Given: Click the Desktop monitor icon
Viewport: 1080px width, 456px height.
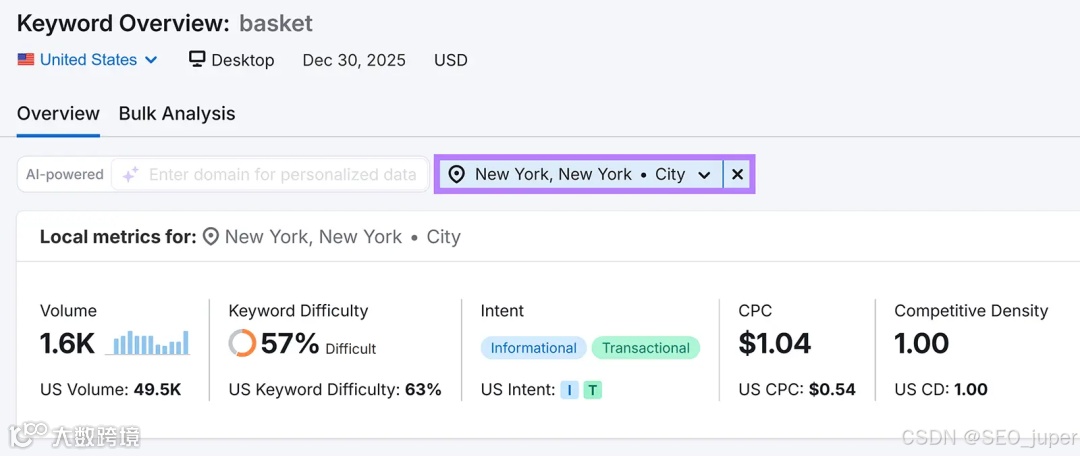Looking at the screenshot, I should (x=197, y=60).
